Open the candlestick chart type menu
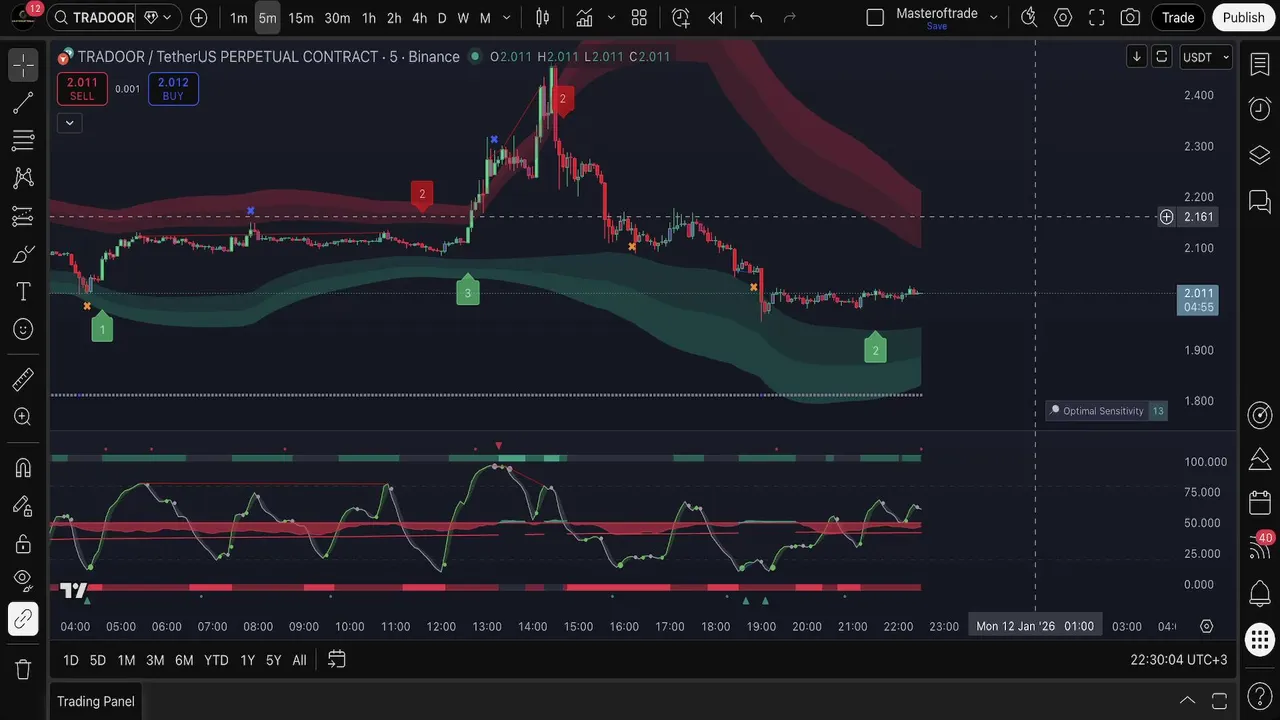Image resolution: width=1280 pixels, height=720 pixels. coord(543,17)
